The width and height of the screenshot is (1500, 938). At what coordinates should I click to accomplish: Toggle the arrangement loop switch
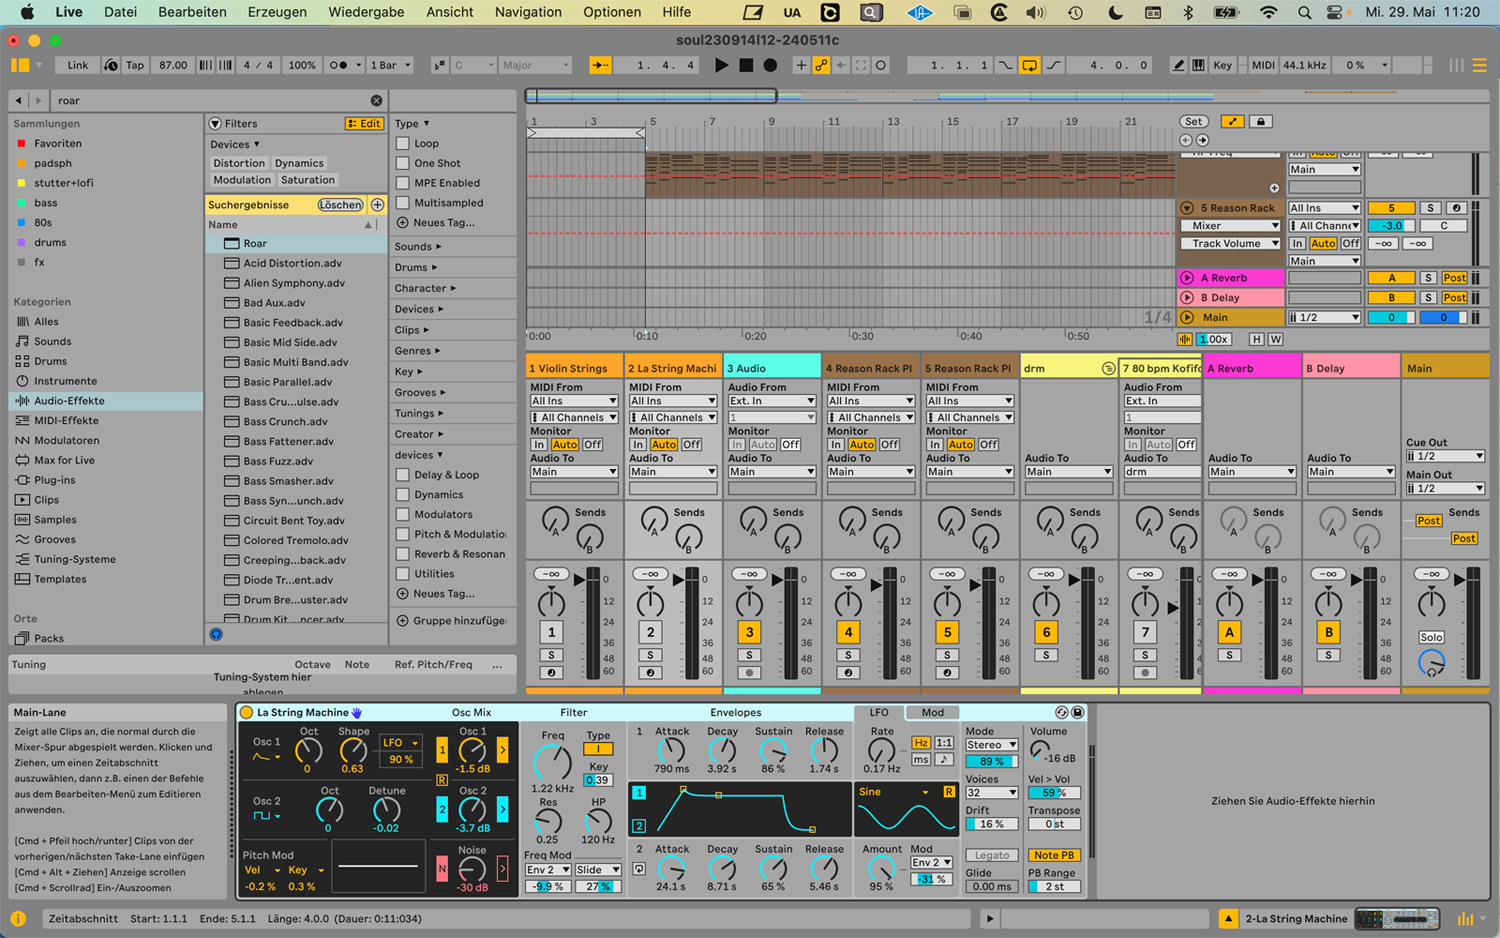click(x=1029, y=65)
